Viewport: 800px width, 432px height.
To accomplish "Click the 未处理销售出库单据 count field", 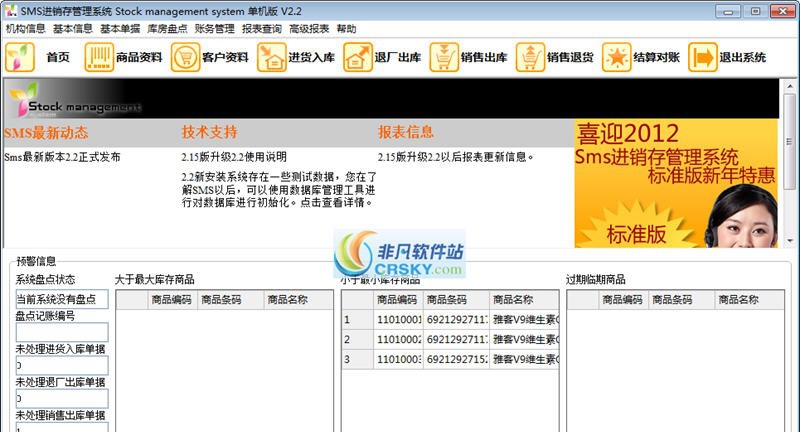I will click(62, 427).
